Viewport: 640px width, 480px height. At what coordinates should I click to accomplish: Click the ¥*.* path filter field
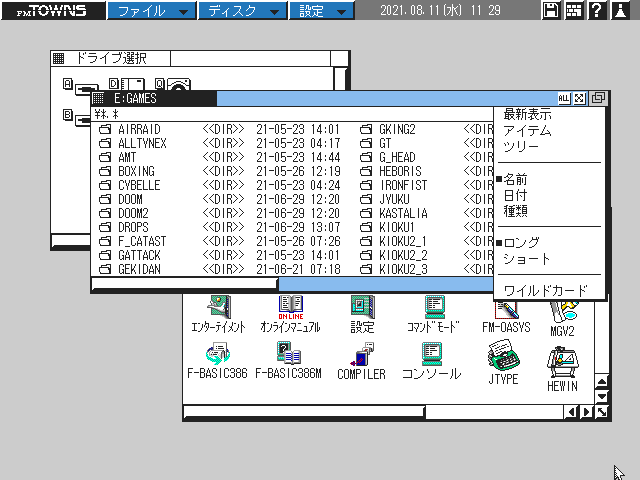(x=292, y=114)
